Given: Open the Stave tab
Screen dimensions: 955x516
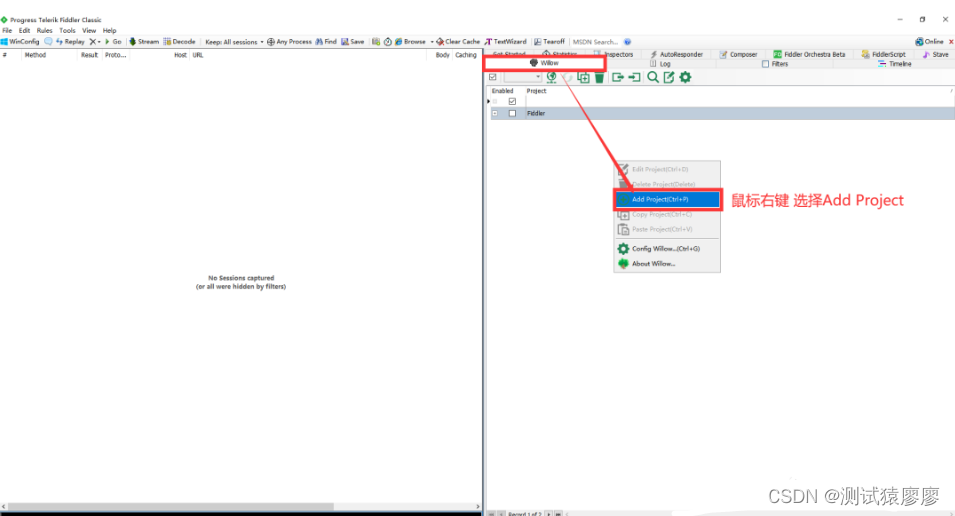Looking at the screenshot, I should click(936, 54).
